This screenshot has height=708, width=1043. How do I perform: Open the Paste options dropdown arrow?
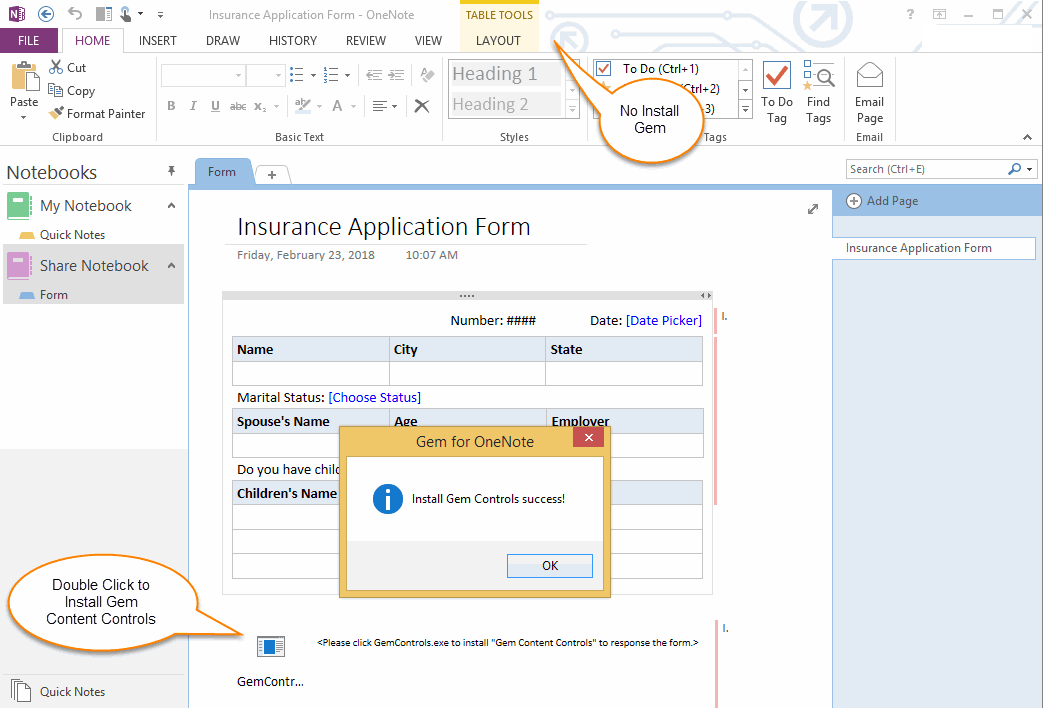click(x=24, y=118)
